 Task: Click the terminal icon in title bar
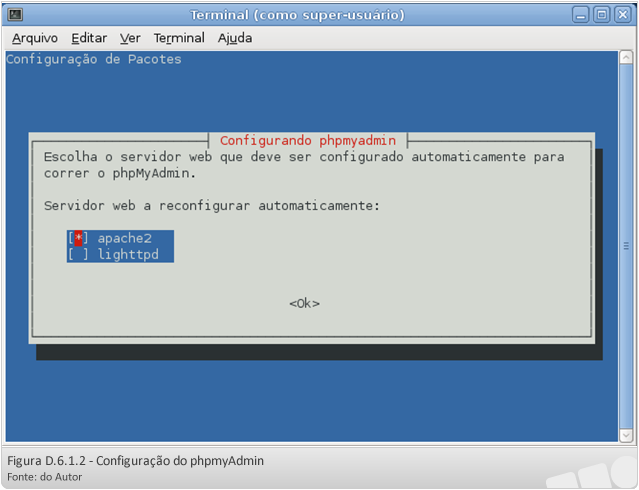pyautogui.click(x=15, y=15)
